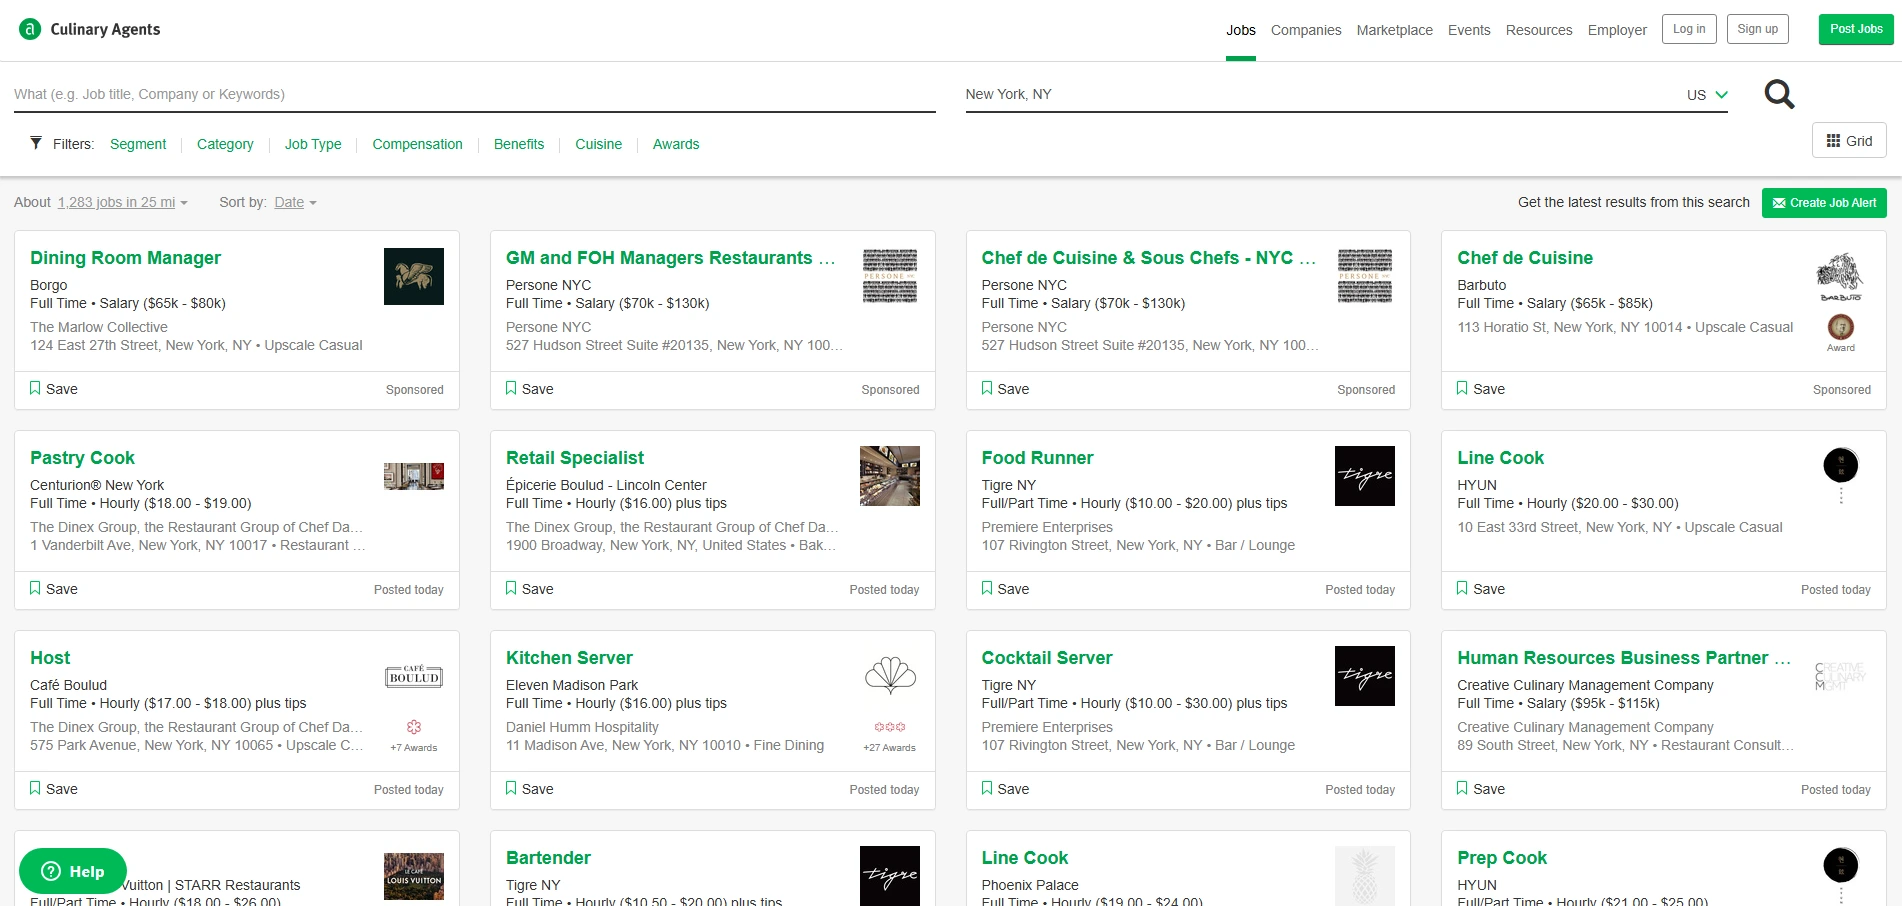
Task: Click the Tigre logo on Cocktail Server card
Action: [1364, 676]
